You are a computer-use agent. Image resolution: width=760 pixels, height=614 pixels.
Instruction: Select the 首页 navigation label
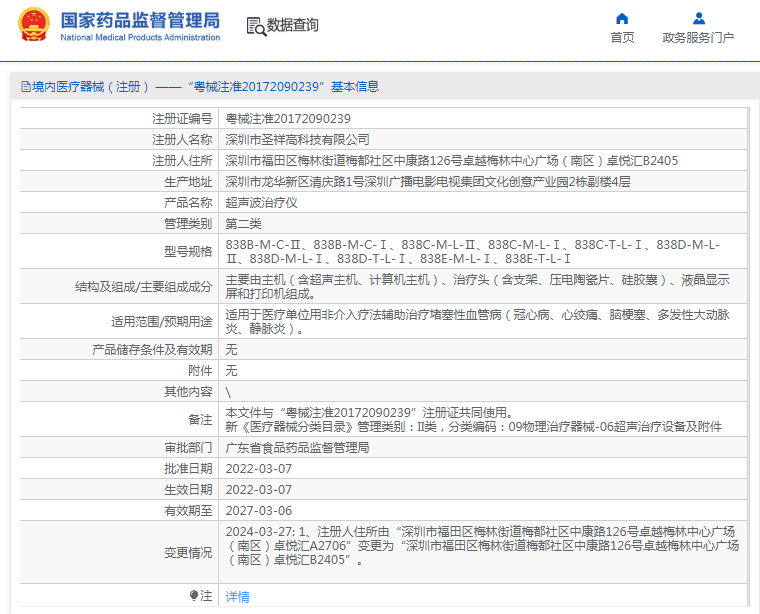(622, 38)
